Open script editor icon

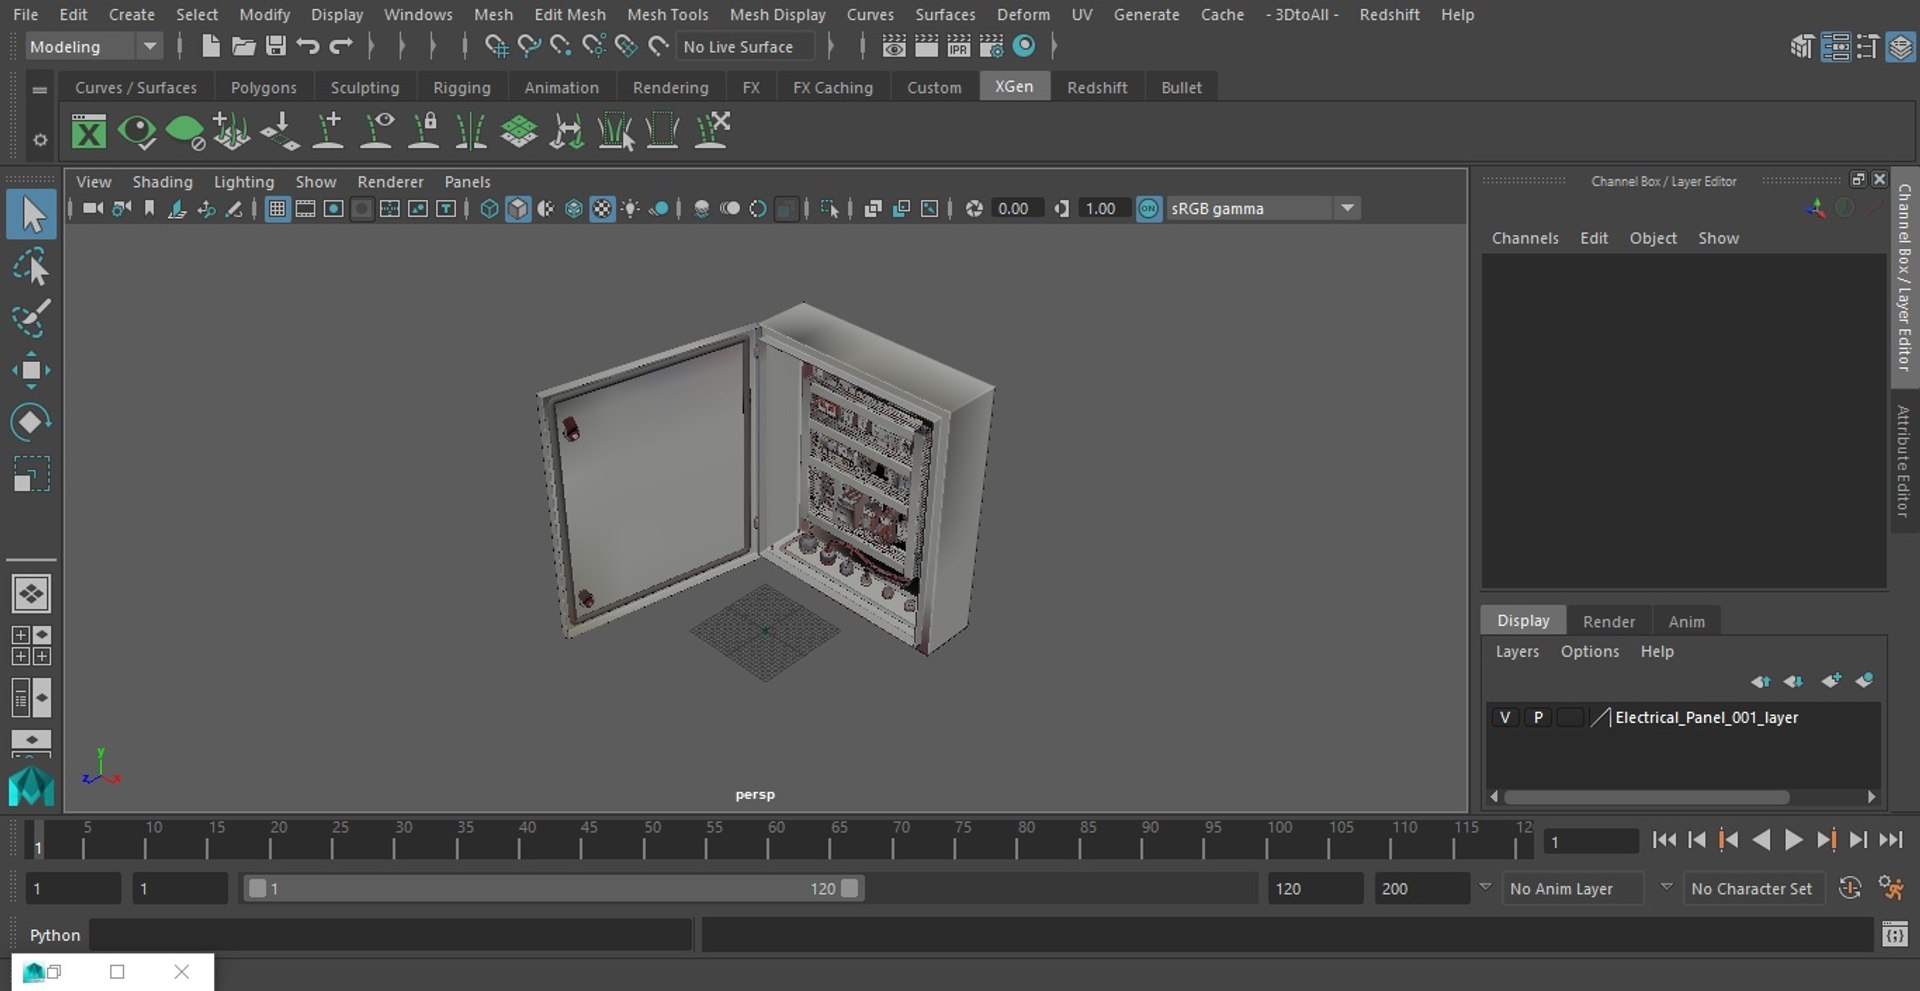tap(1894, 935)
